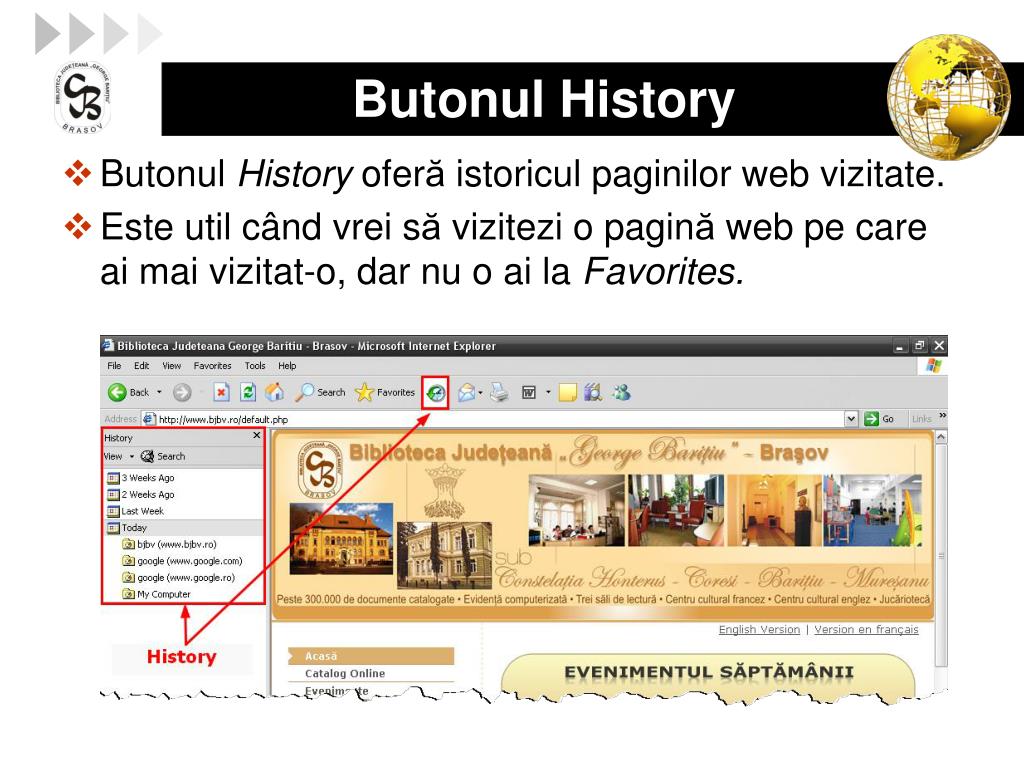Open bjbv (www.bjbv.ro) history entry
1024x768 pixels.
click(169, 544)
